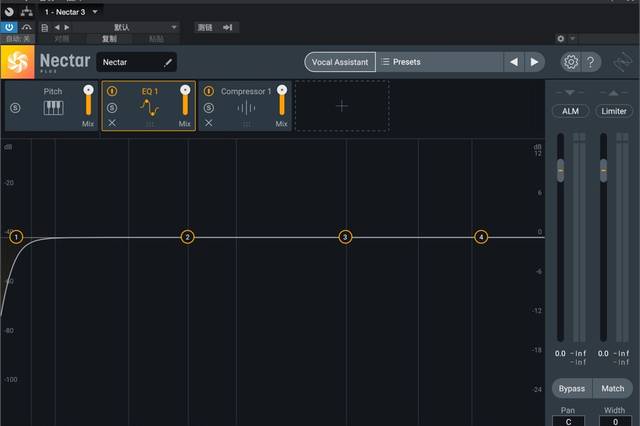Solo the Compressor 1 module

click(x=209, y=108)
